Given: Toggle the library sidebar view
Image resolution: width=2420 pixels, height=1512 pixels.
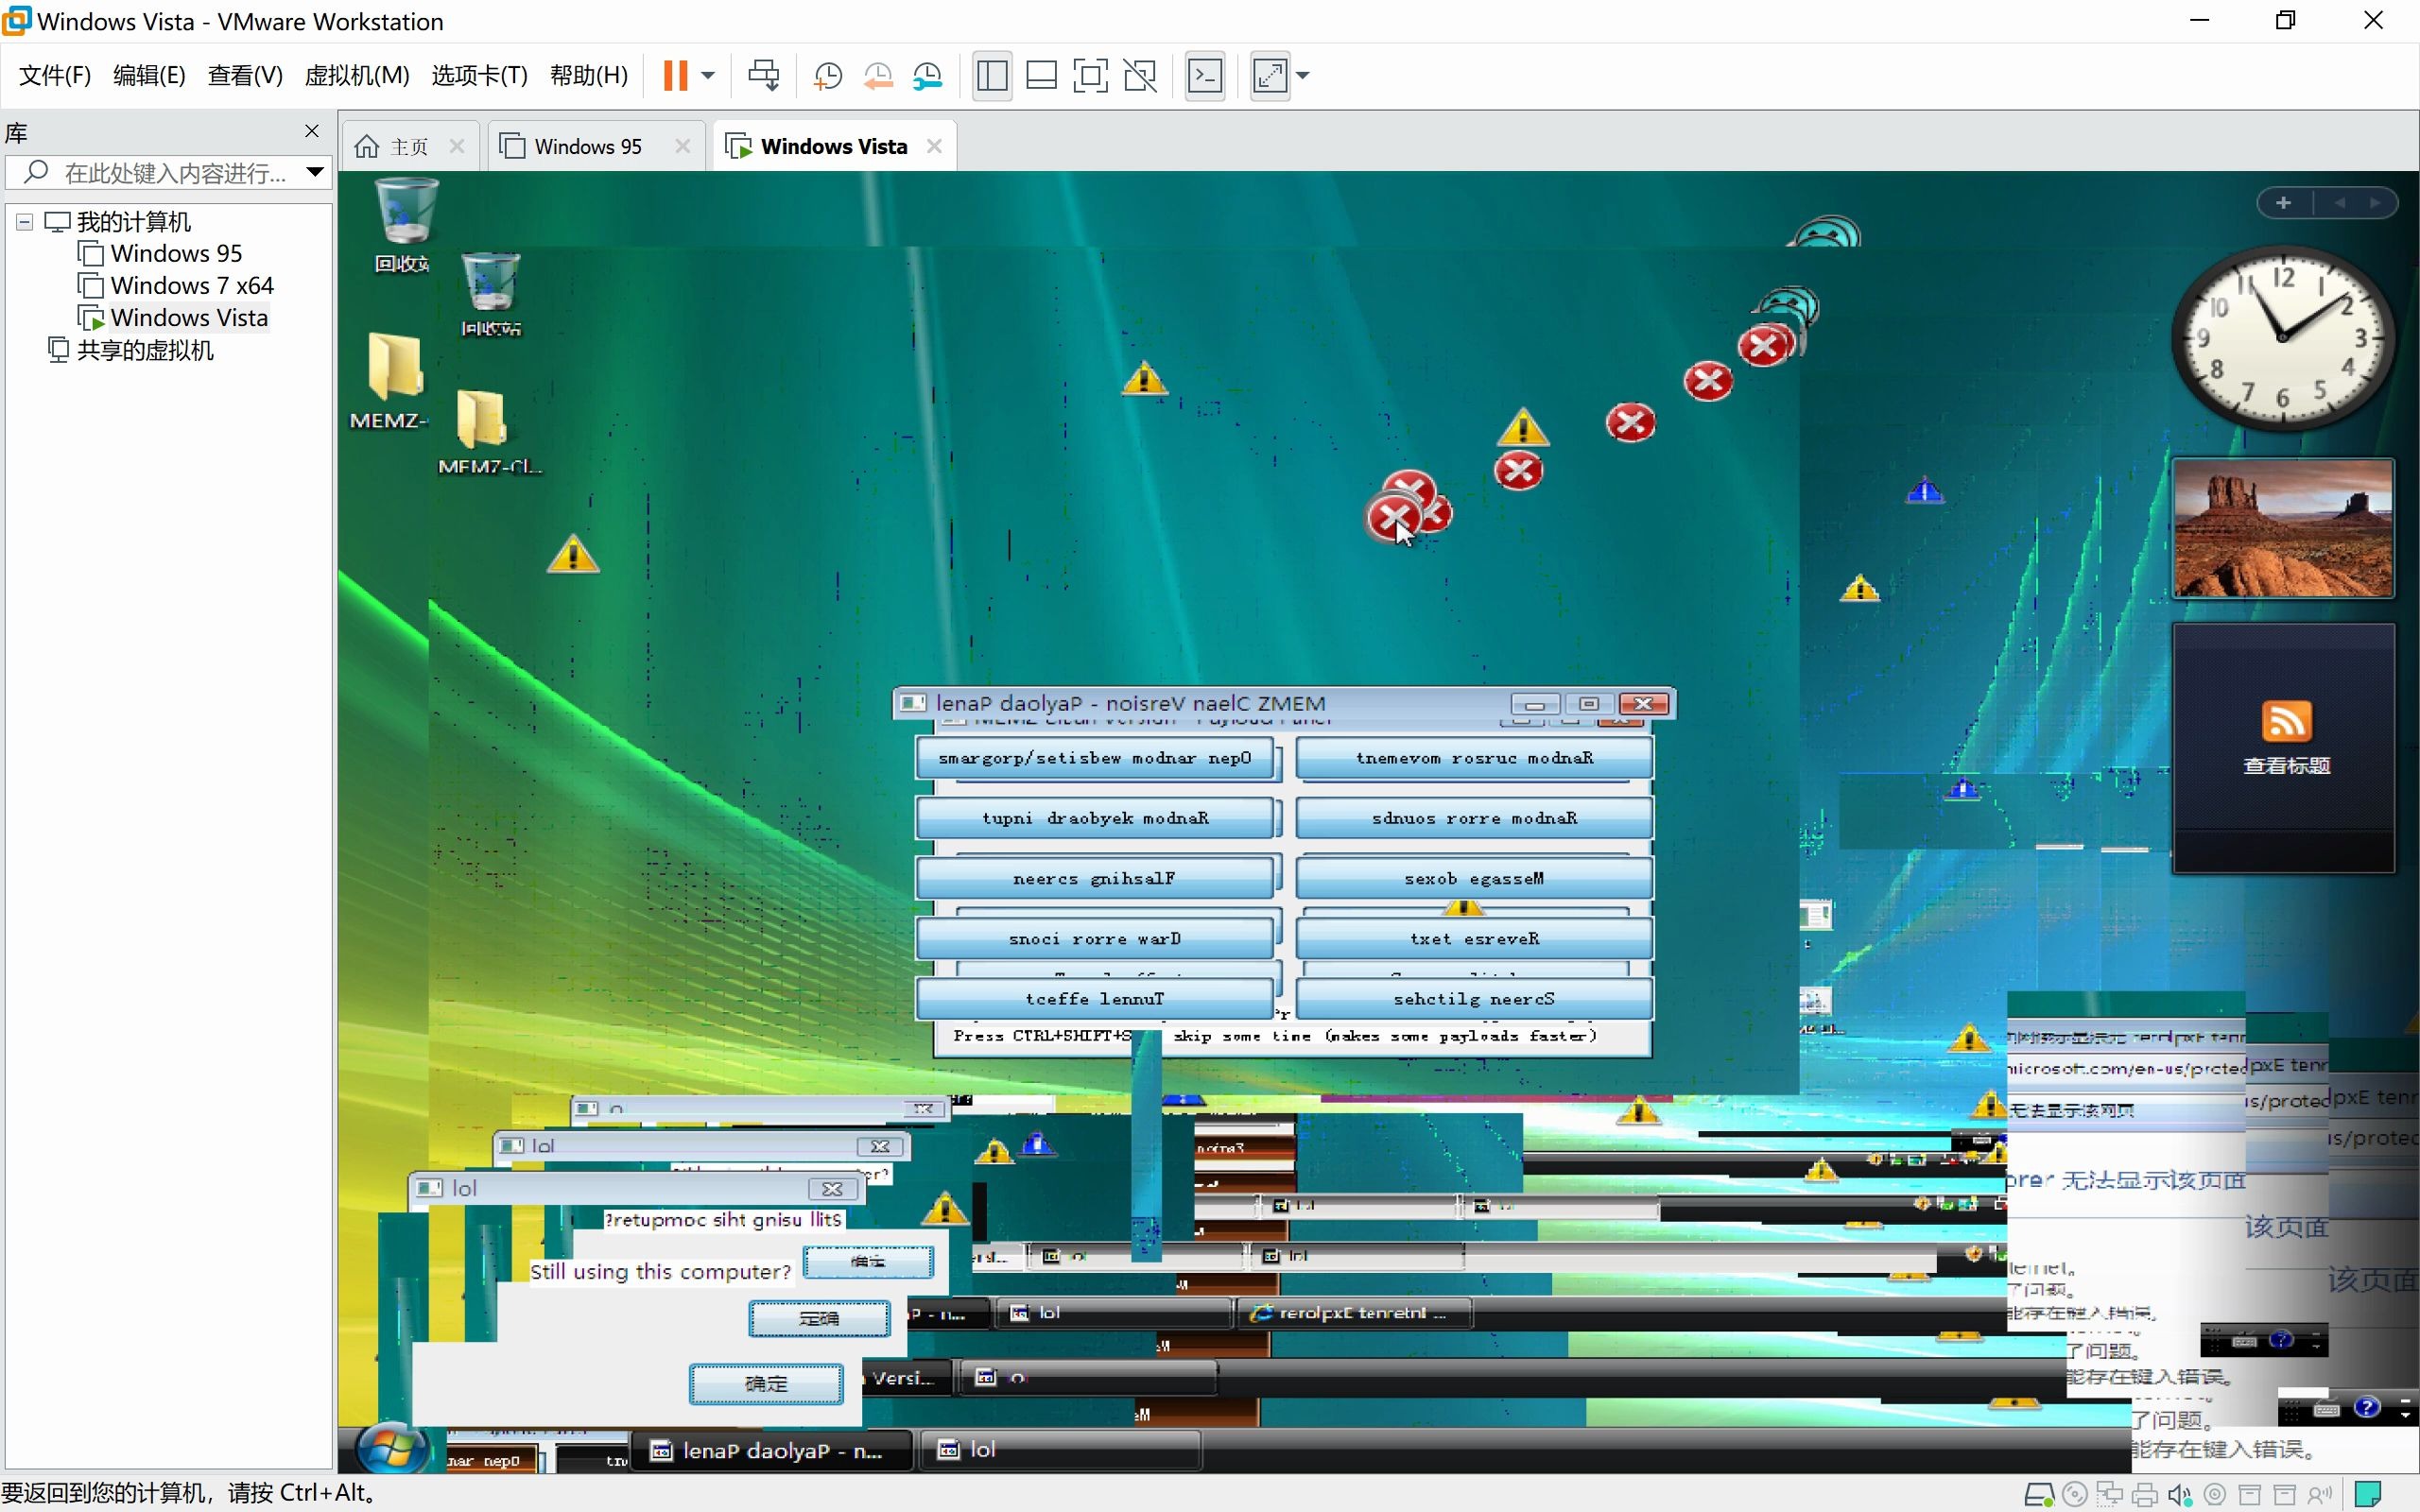Looking at the screenshot, I should (x=992, y=76).
